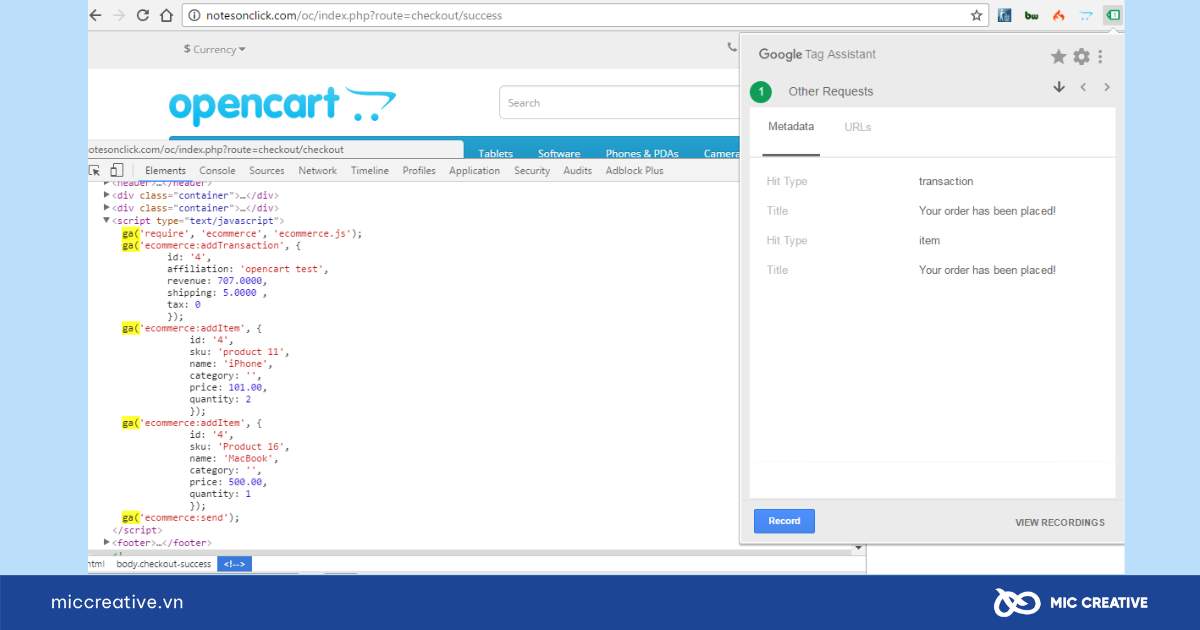Viewport: 1200px width, 630px height.
Task: Click the ga('ecommerce:send') code line
Action: (x=181, y=518)
